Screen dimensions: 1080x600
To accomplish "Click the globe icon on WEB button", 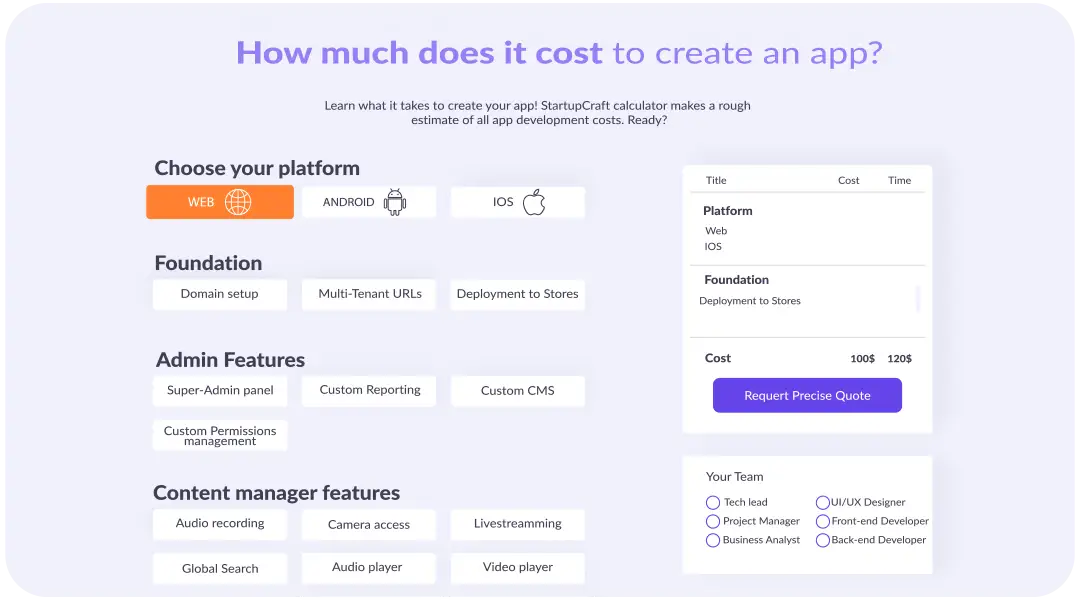I will tap(238, 202).
